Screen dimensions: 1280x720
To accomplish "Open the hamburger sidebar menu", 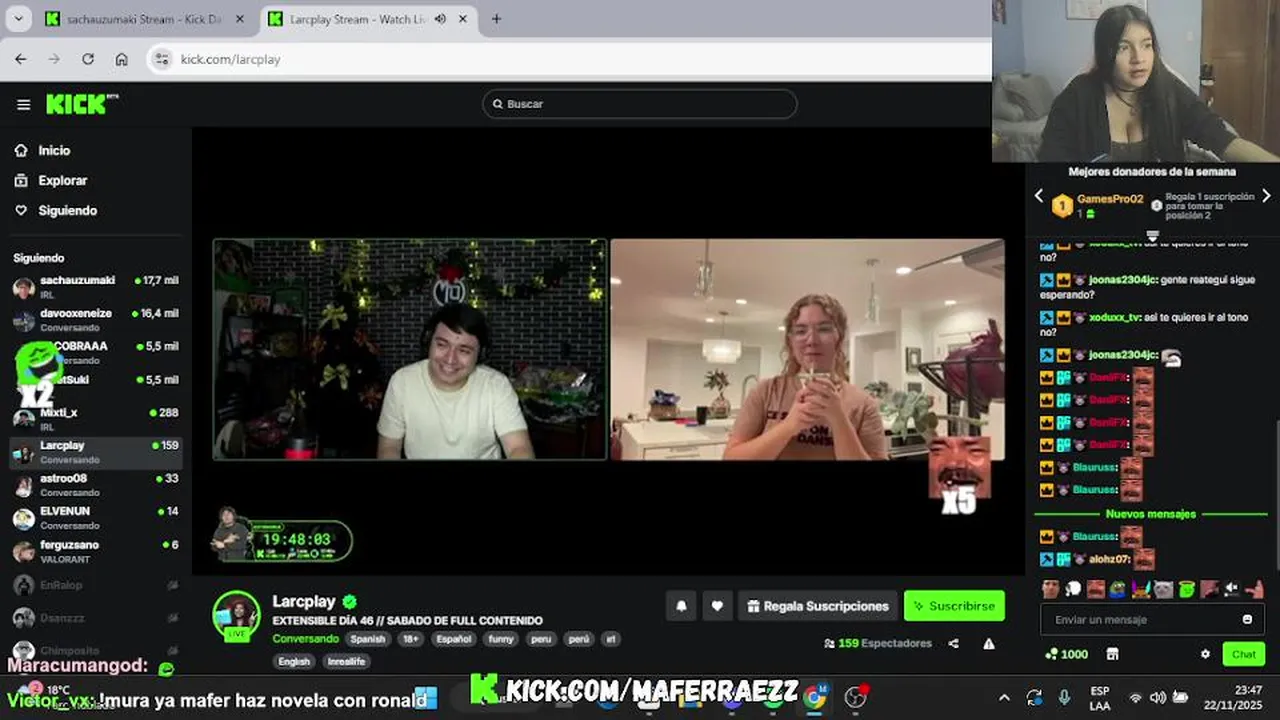I will click(24, 104).
